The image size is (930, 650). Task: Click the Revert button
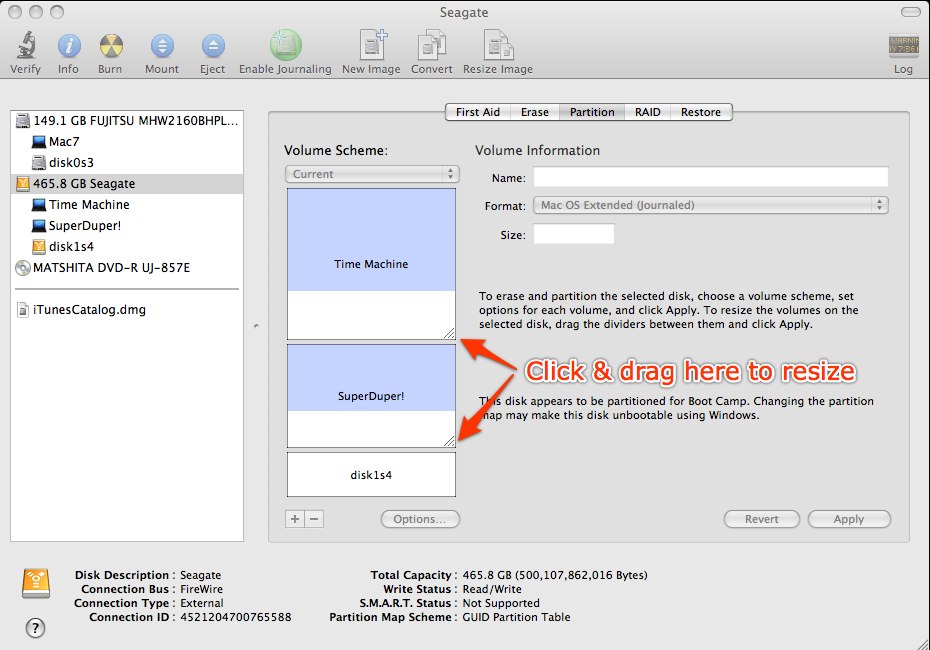(762, 519)
